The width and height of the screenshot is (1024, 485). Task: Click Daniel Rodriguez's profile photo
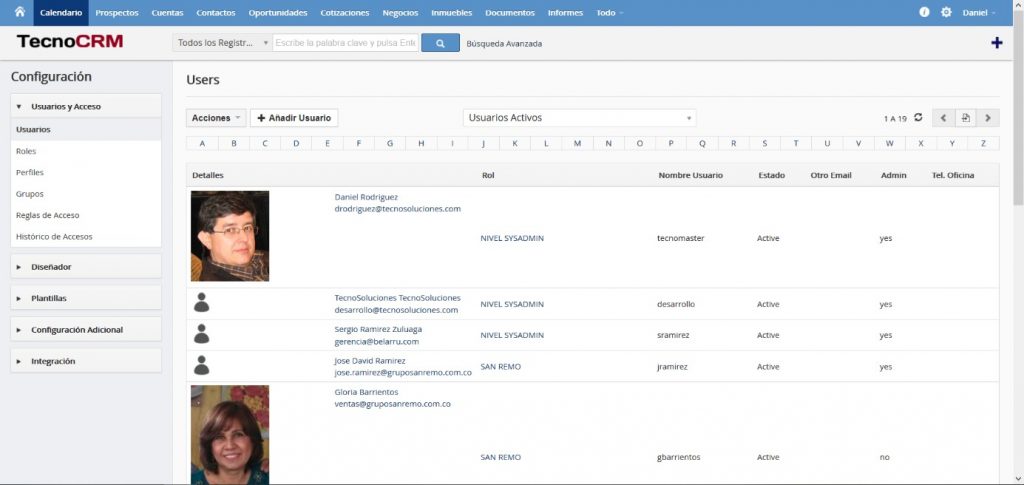(x=230, y=236)
